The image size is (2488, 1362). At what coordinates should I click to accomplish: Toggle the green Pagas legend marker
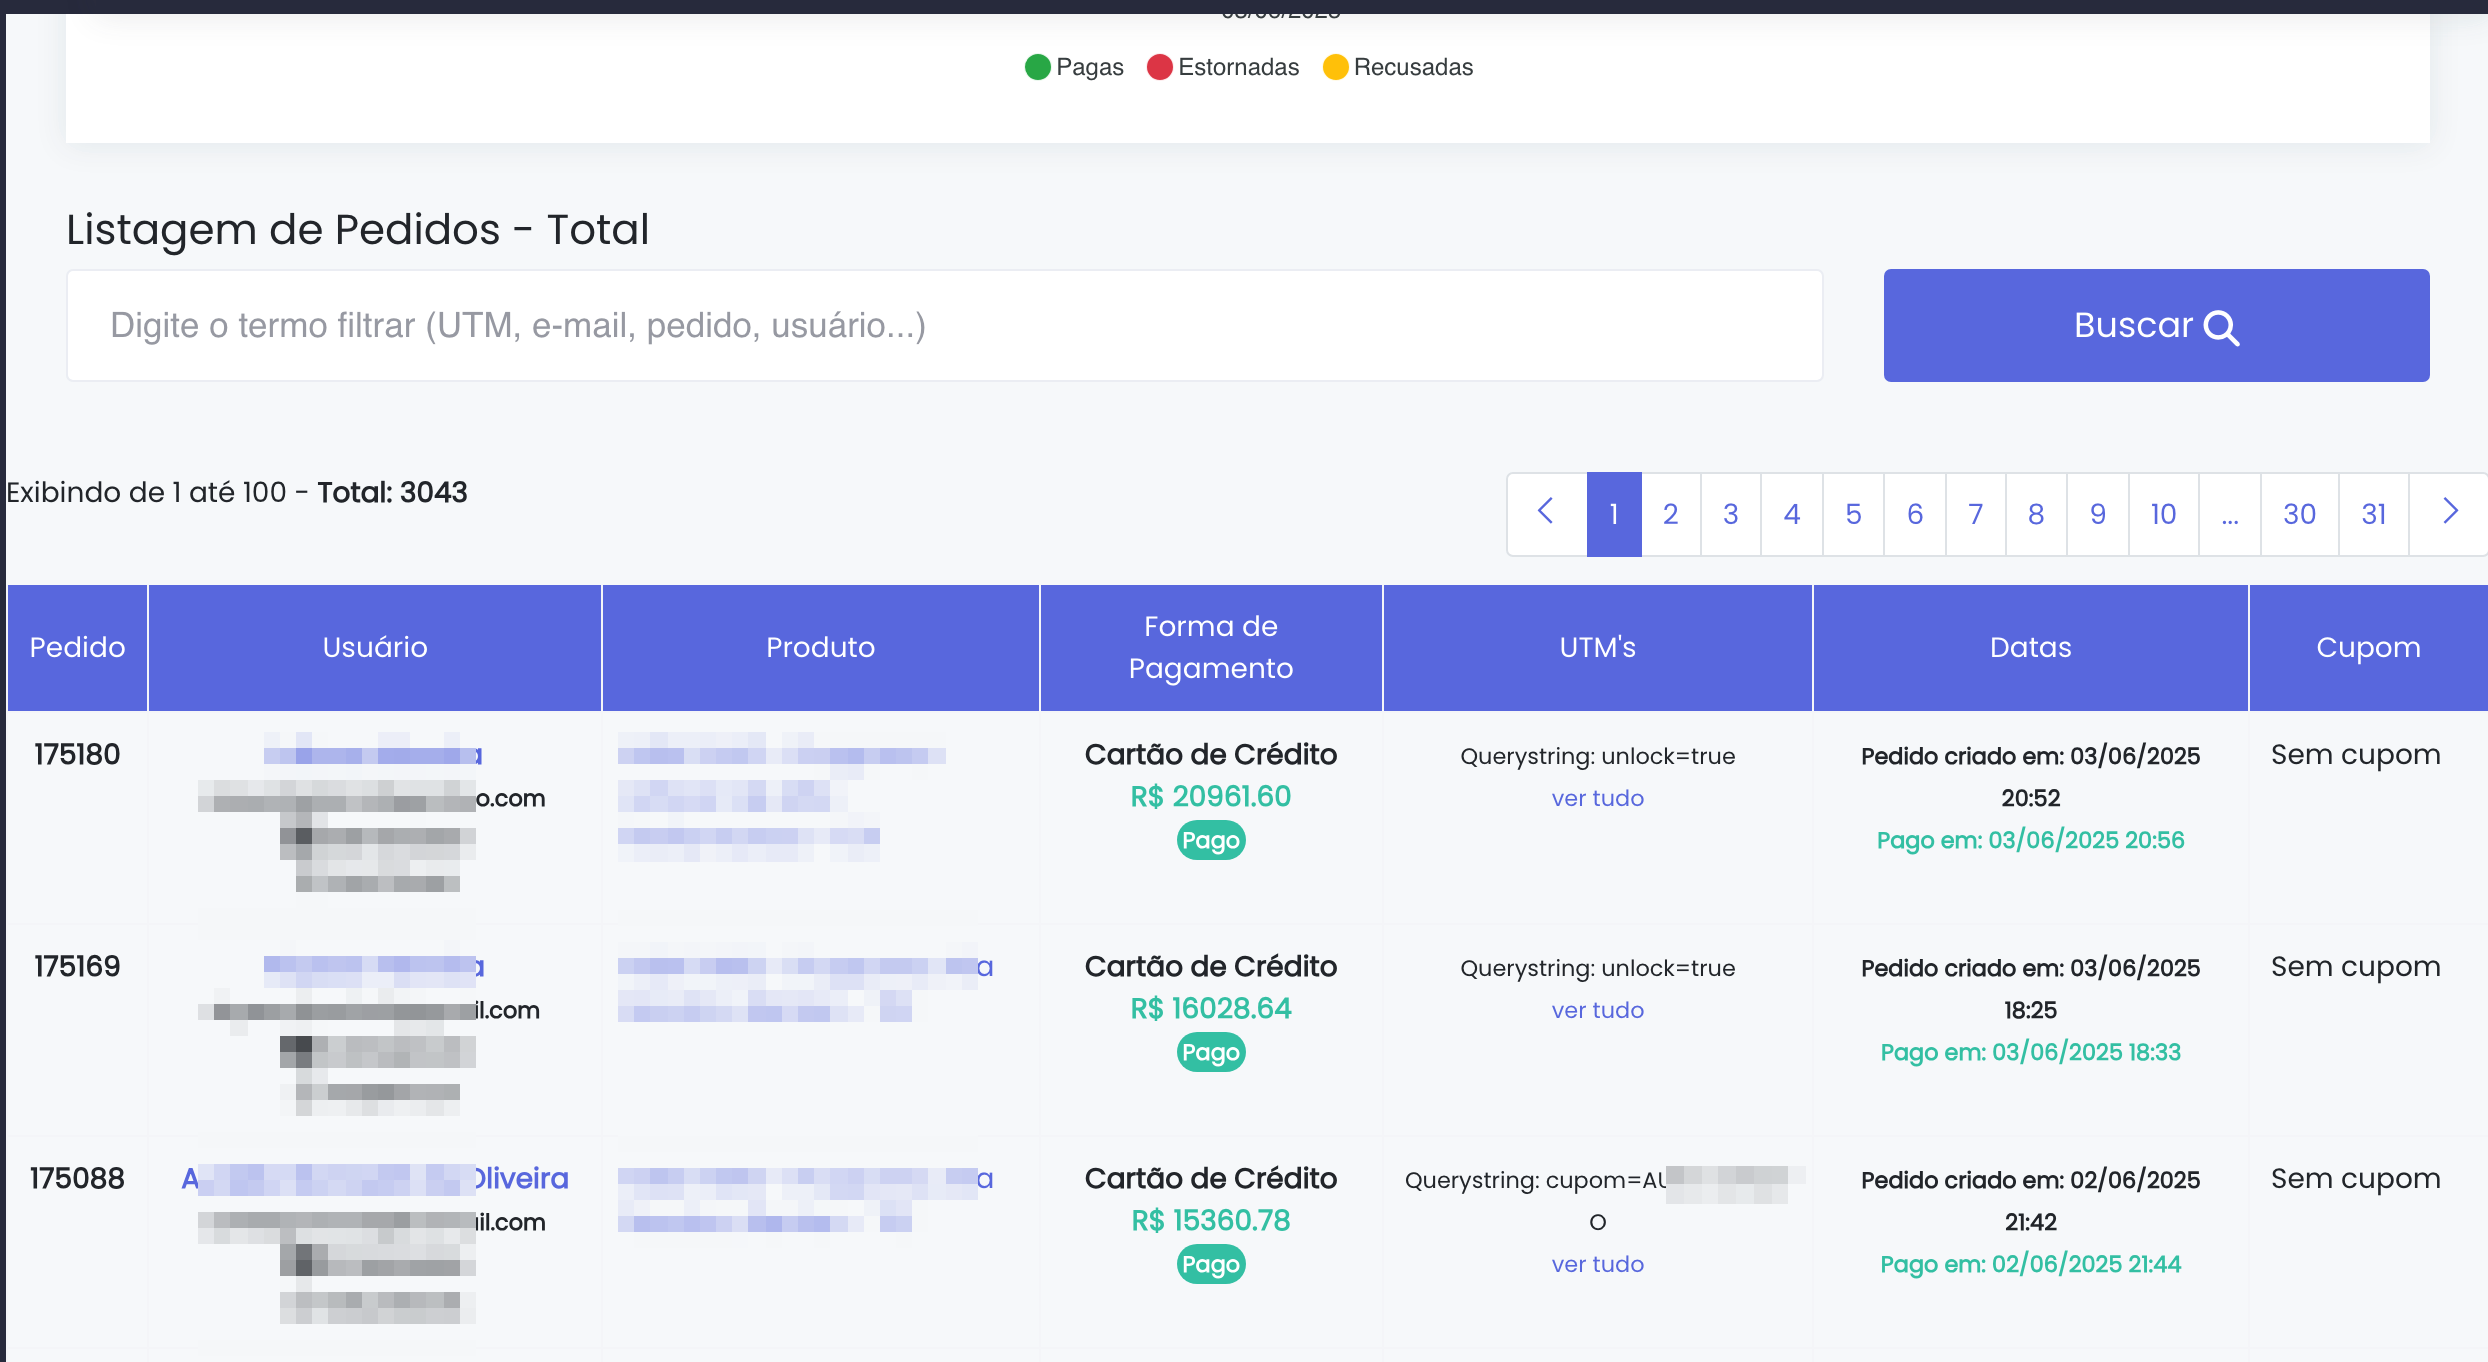coord(1038,67)
